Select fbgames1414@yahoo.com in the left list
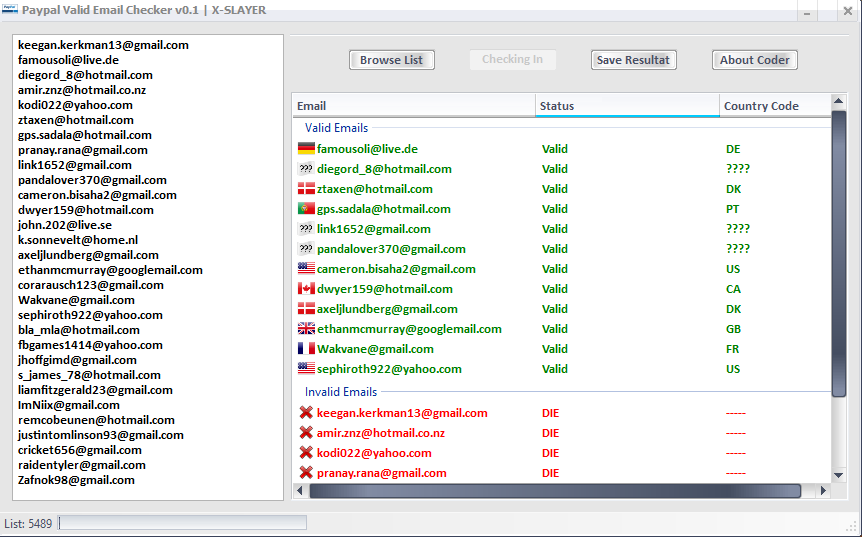The image size is (862, 537). [x=90, y=345]
